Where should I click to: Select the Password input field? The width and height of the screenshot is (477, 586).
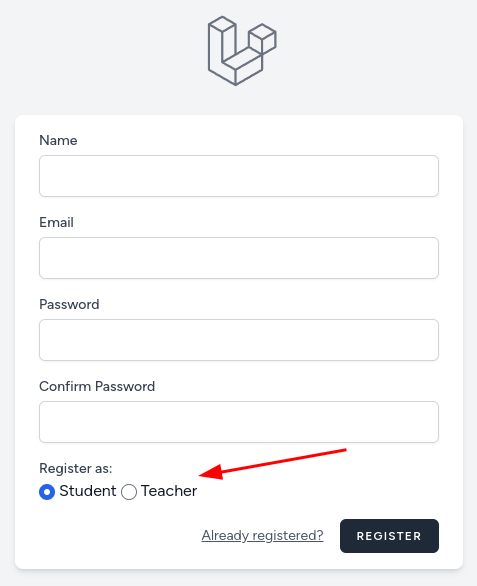click(239, 340)
